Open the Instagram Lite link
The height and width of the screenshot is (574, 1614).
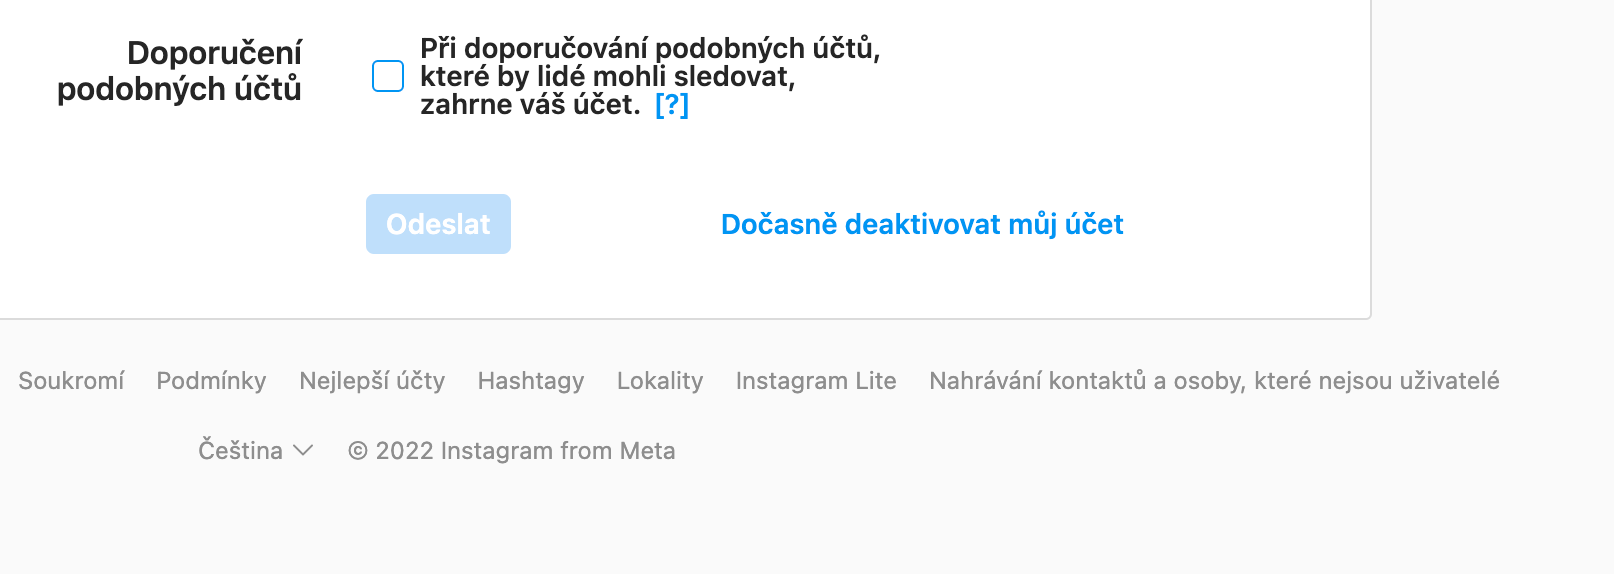(x=816, y=381)
